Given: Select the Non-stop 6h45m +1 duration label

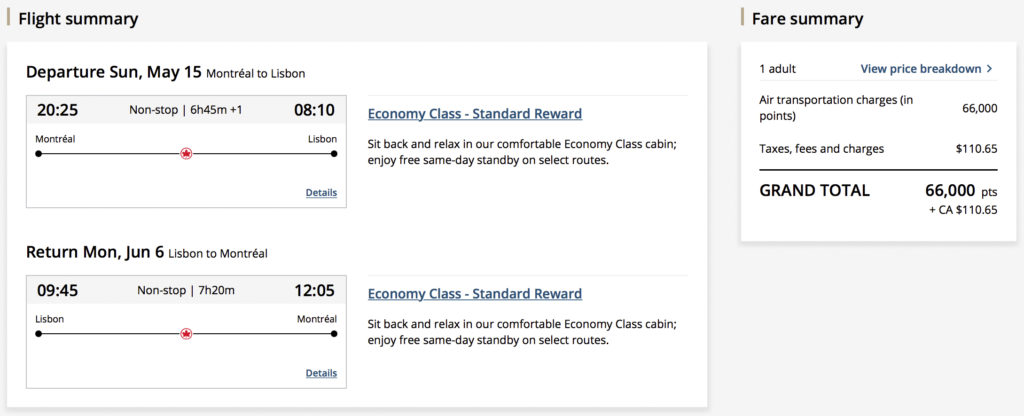Looking at the screenshot, I should (186, 110).
